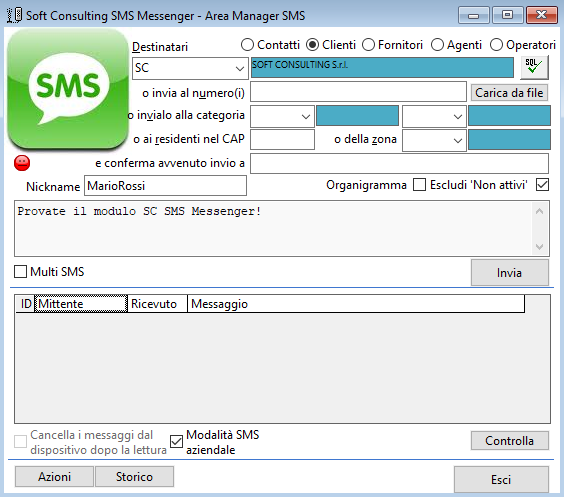The height and width of the screenshot is (497, 564).
Task: Click the blue field beside zona dropdown
Action: click(x=509, y=140)
